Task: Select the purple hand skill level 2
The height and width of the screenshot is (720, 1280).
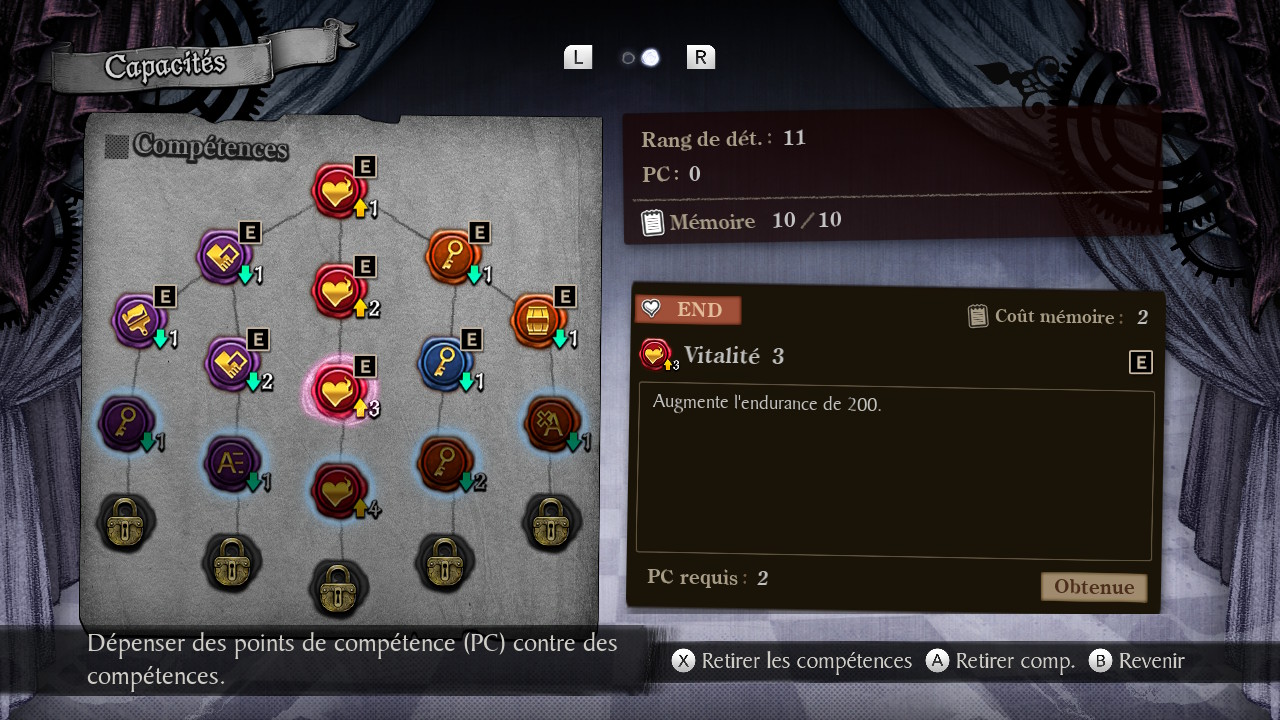Action: pos(234,363)
